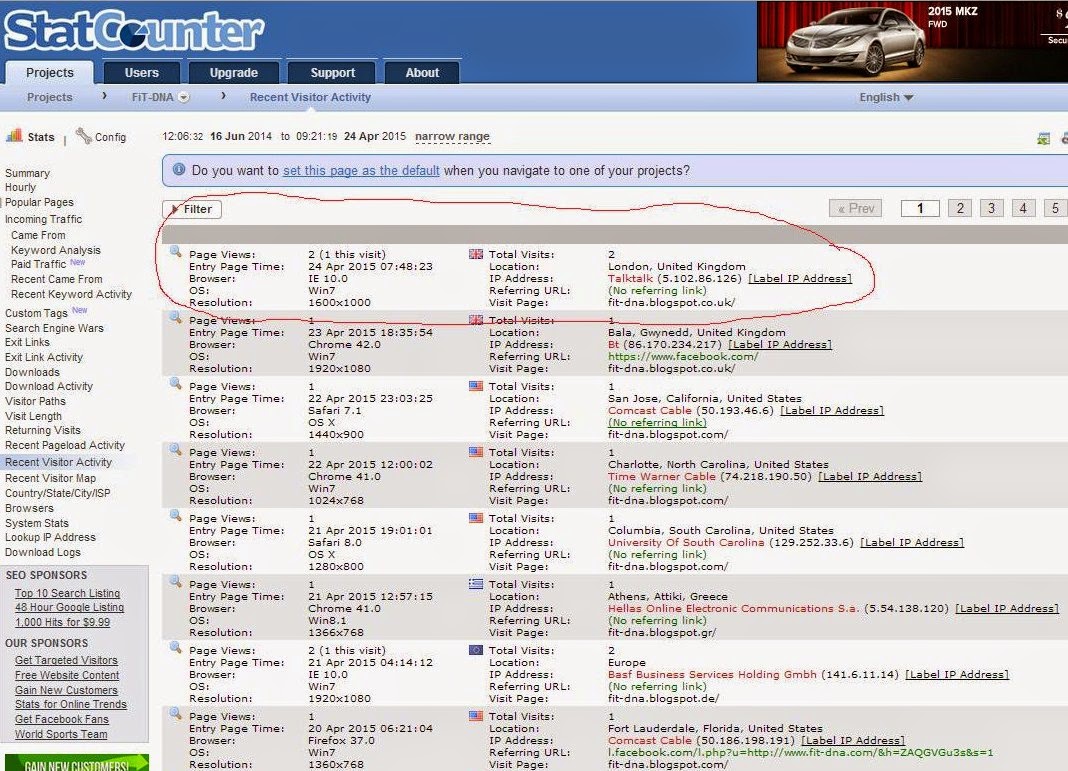
Task: Open Hourly stats in sidebar
Action: click(20, 187)
